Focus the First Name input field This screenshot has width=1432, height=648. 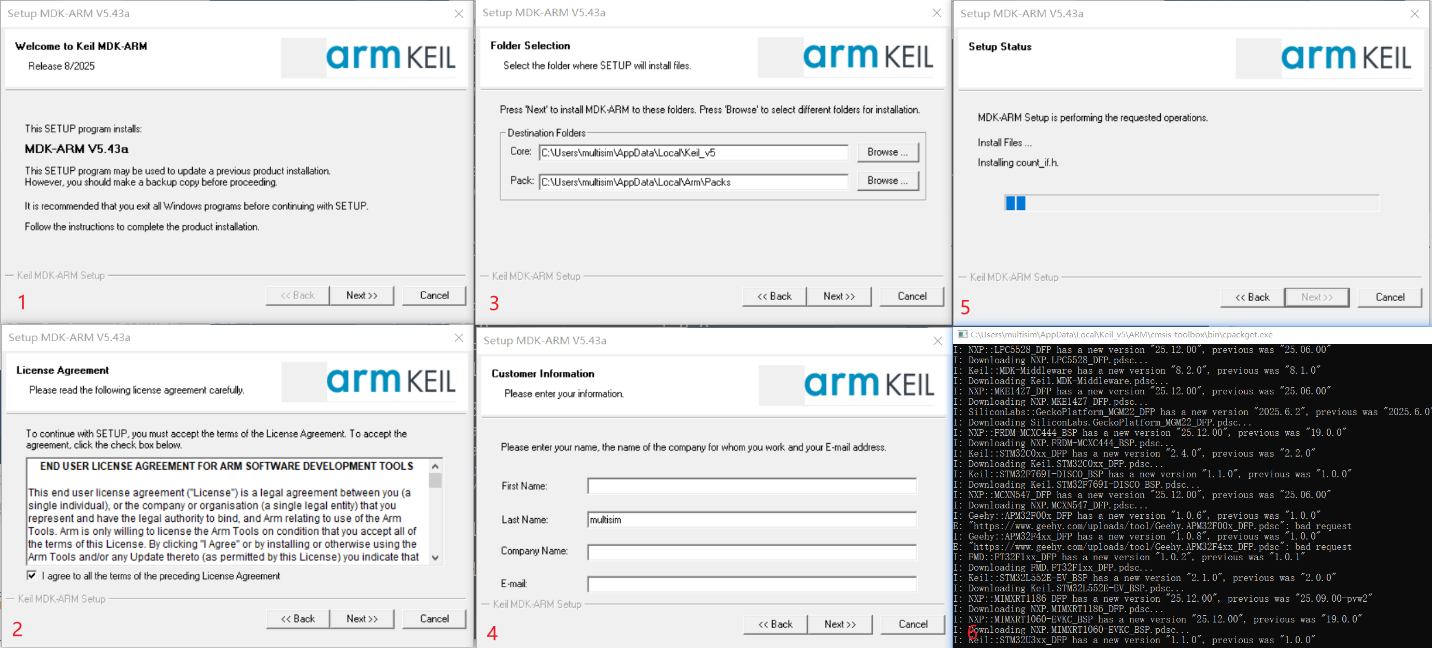point(752,486)
